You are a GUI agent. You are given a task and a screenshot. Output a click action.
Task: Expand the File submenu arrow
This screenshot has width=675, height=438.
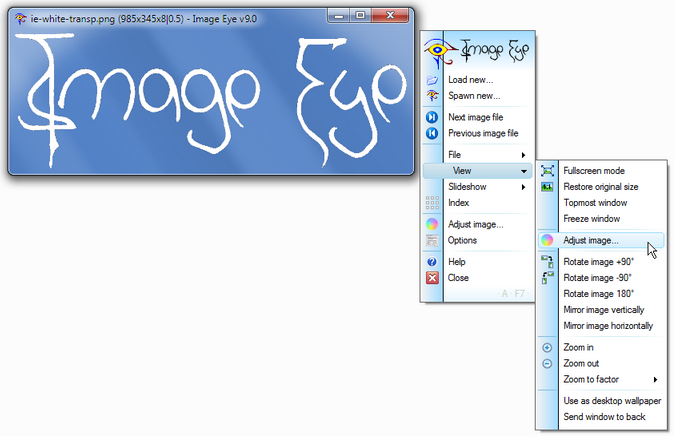pos(523,155)
